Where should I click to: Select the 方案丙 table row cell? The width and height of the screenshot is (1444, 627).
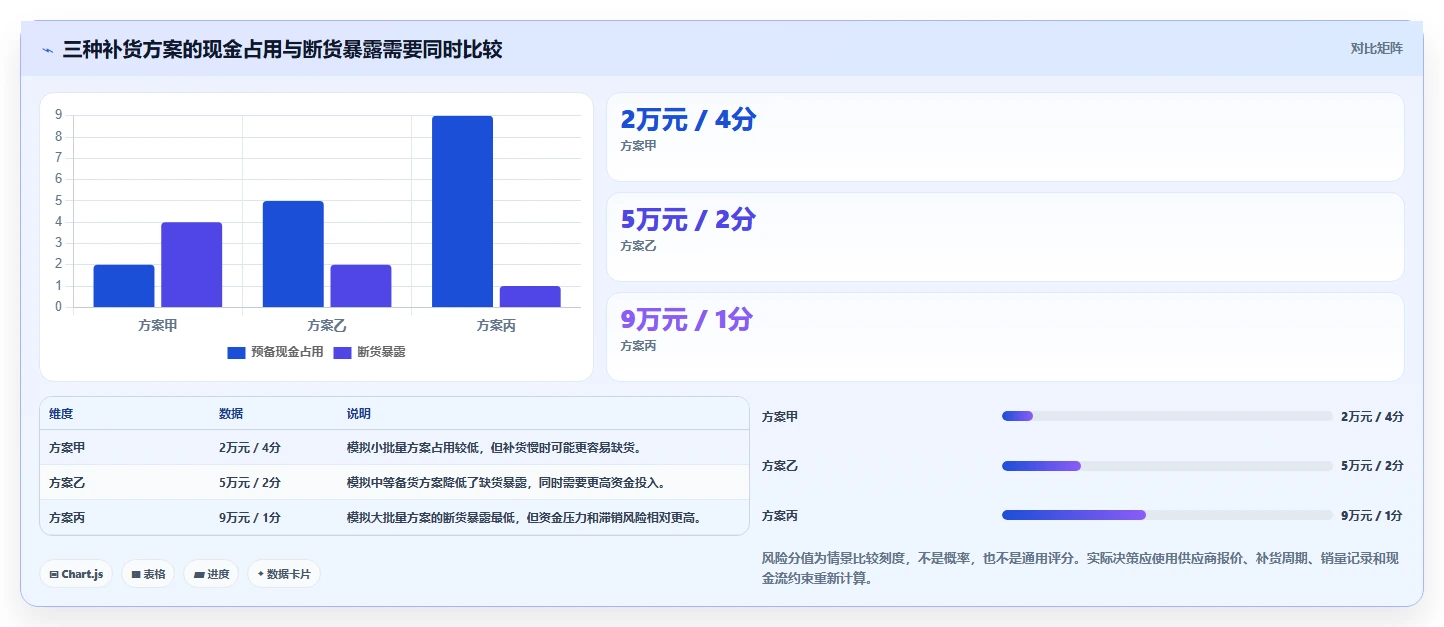(67, 518)
